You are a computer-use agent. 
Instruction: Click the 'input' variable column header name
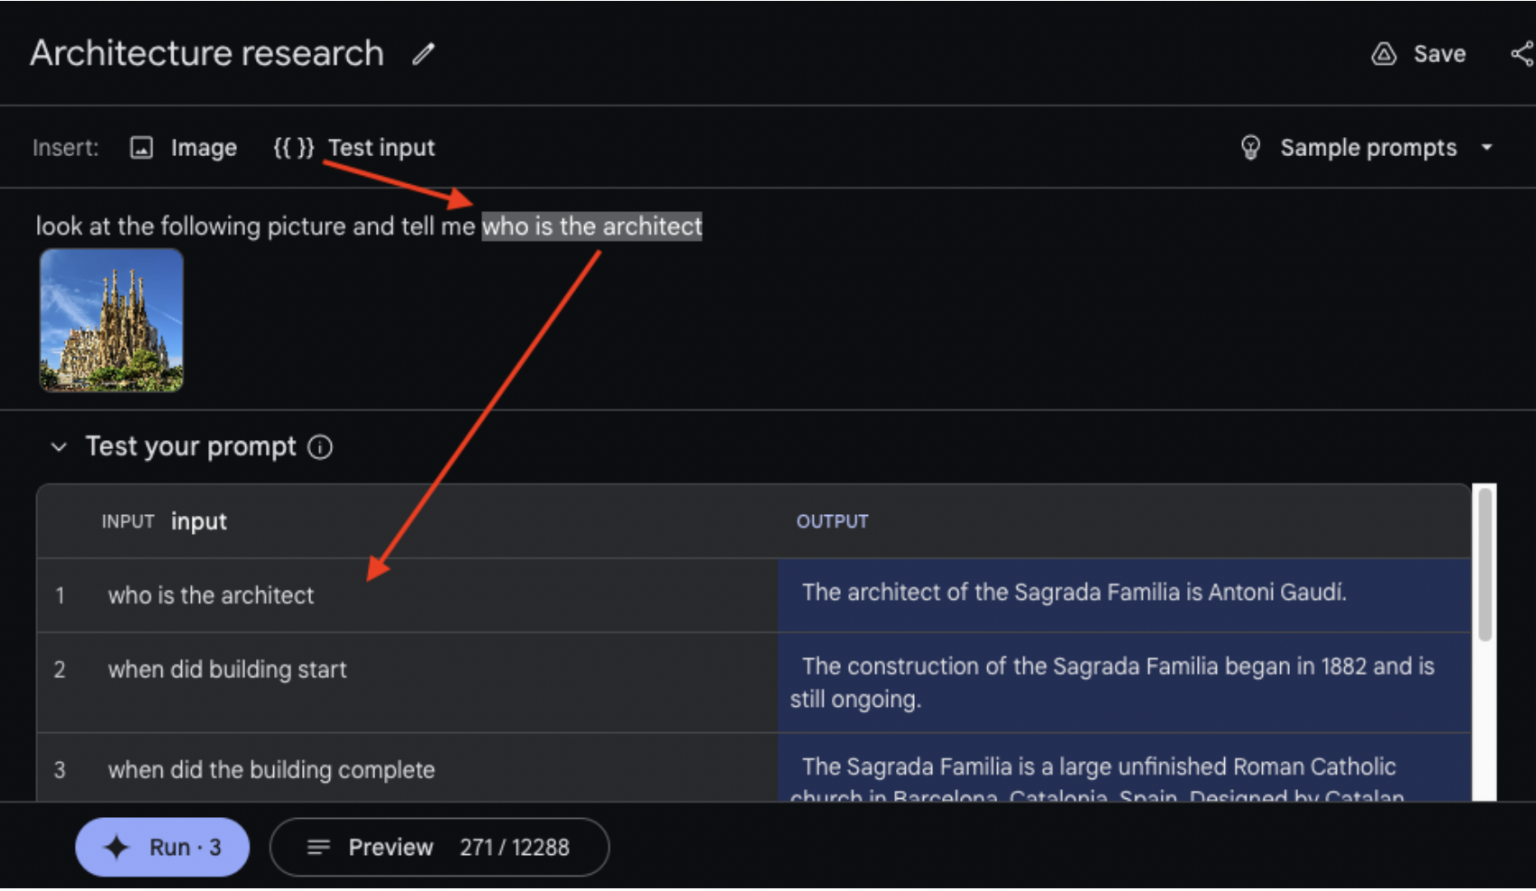pos(198,522)
